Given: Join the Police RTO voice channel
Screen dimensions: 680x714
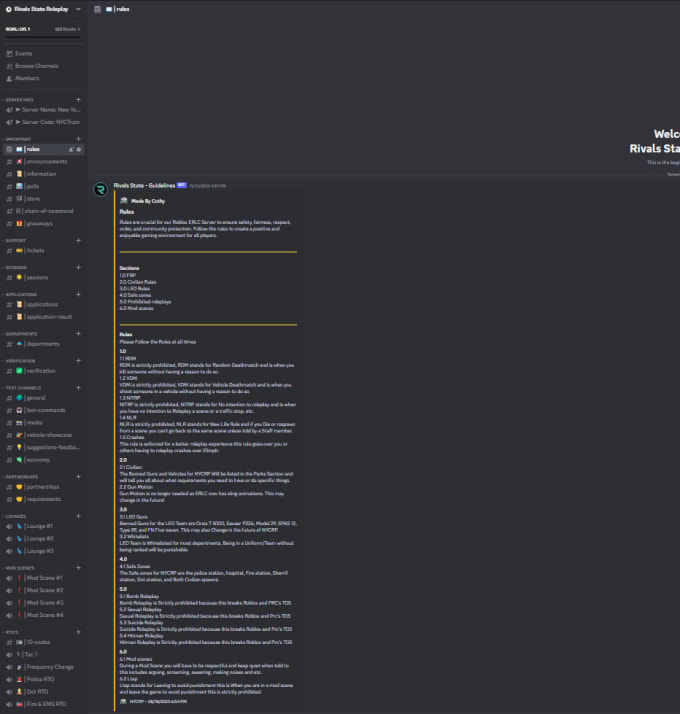Looking at the screenshot, I should tap(43, 679).
